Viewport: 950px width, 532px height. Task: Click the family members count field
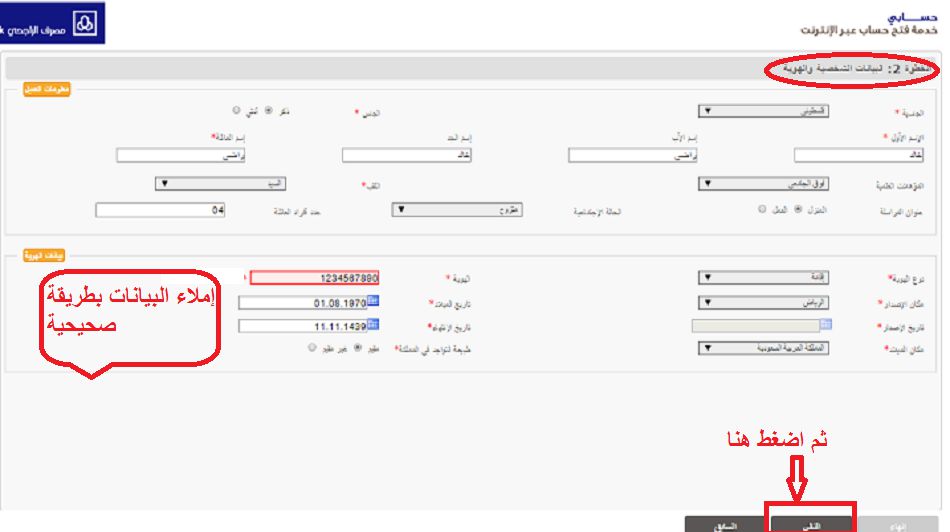pos(161,210)
